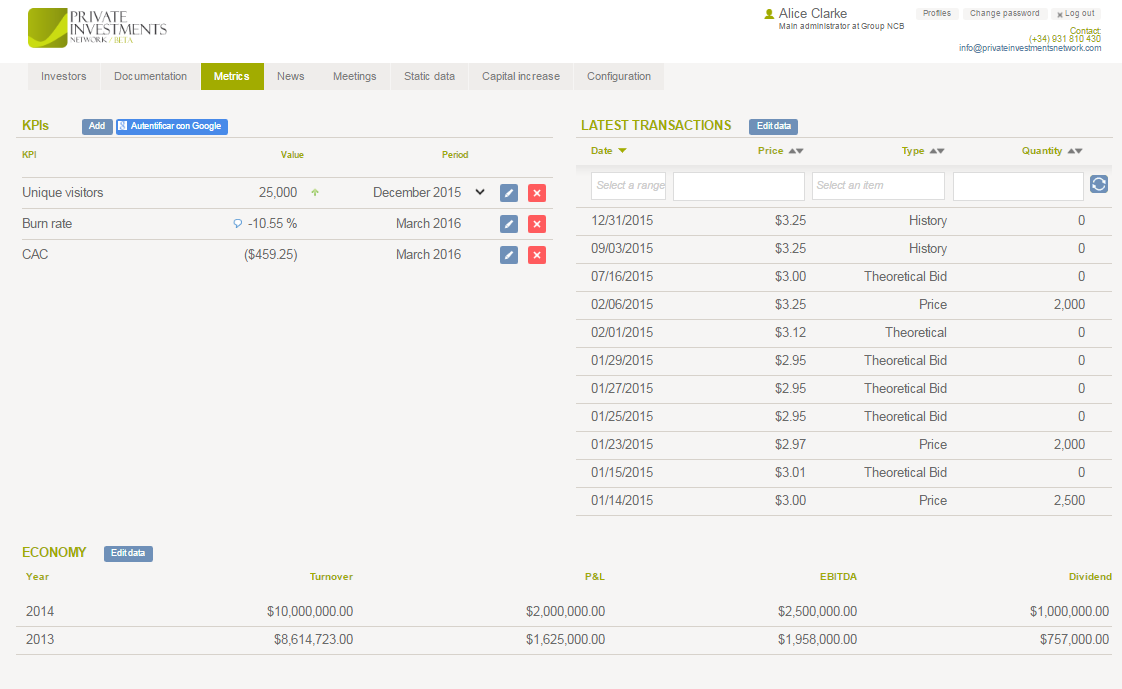Open the Burn rate comment bubble

coord(237,224)
